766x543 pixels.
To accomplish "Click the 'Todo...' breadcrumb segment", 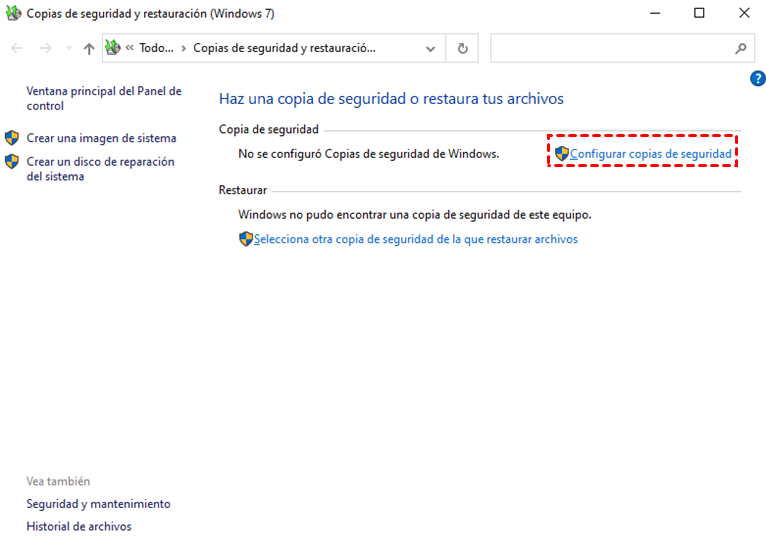I will [x=156, y=48].
